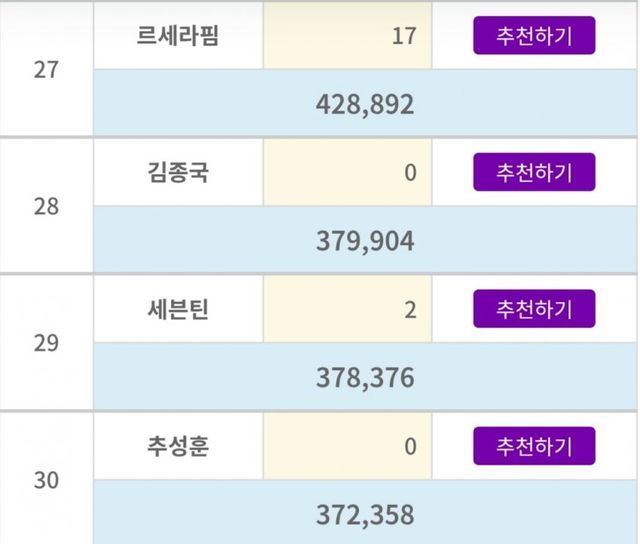Click 추천하기 button for 르세라핌

pos(534,36)
